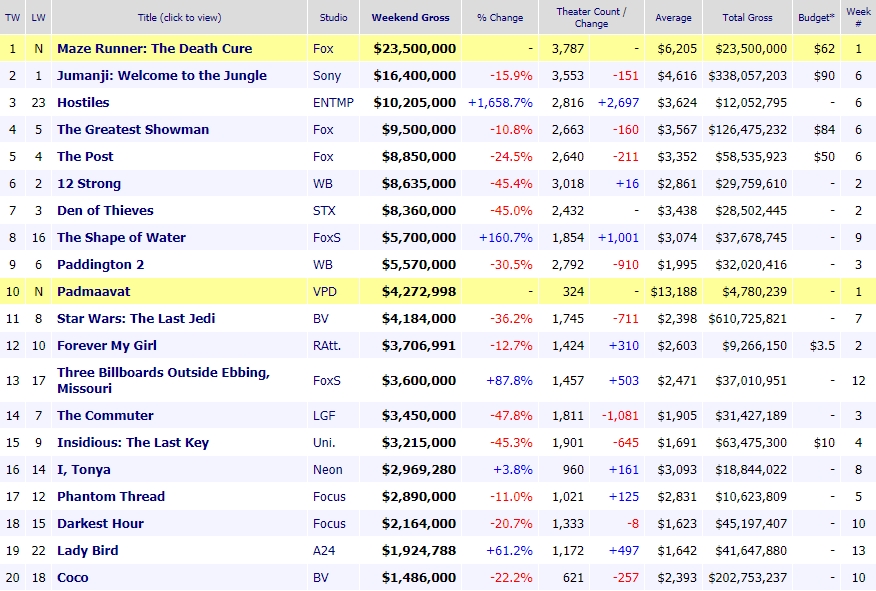This screenshot has height=591, width=876.
Task: Open Focus studio in Darkest Hour row
Action: (329, 523)
